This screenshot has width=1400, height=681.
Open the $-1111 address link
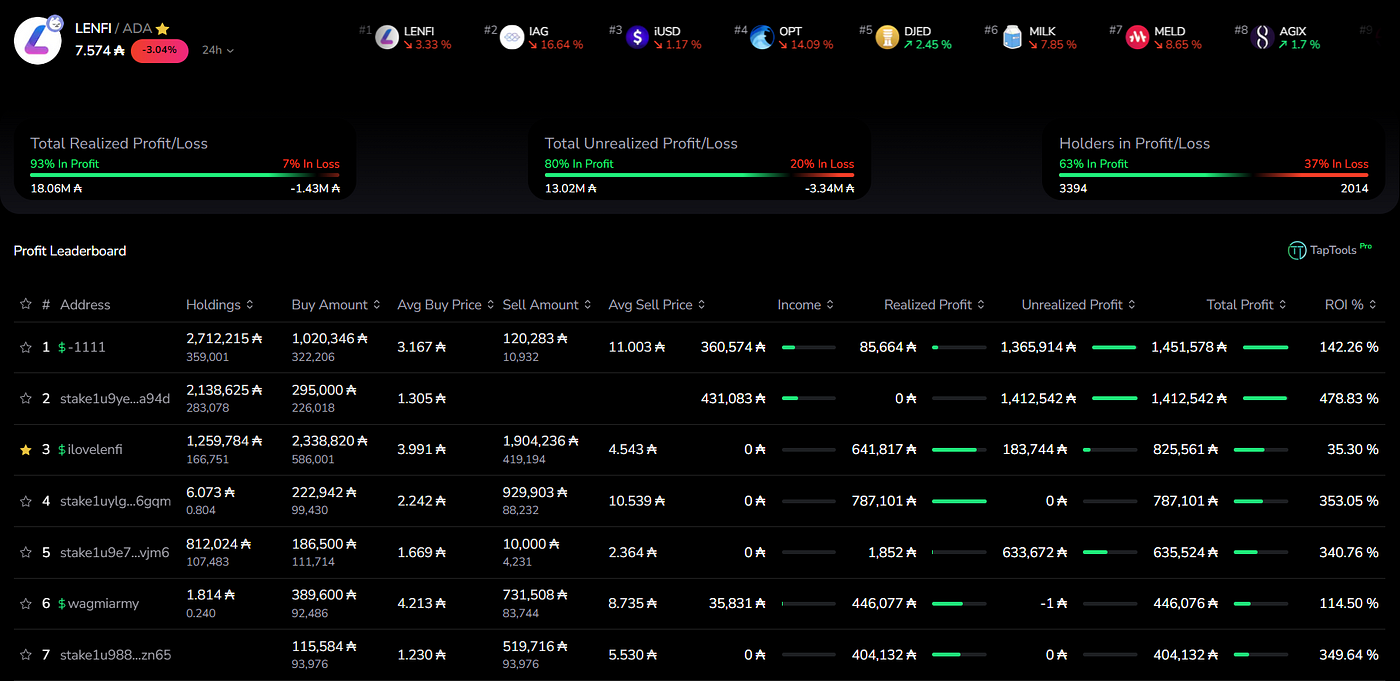coord(82,347)
